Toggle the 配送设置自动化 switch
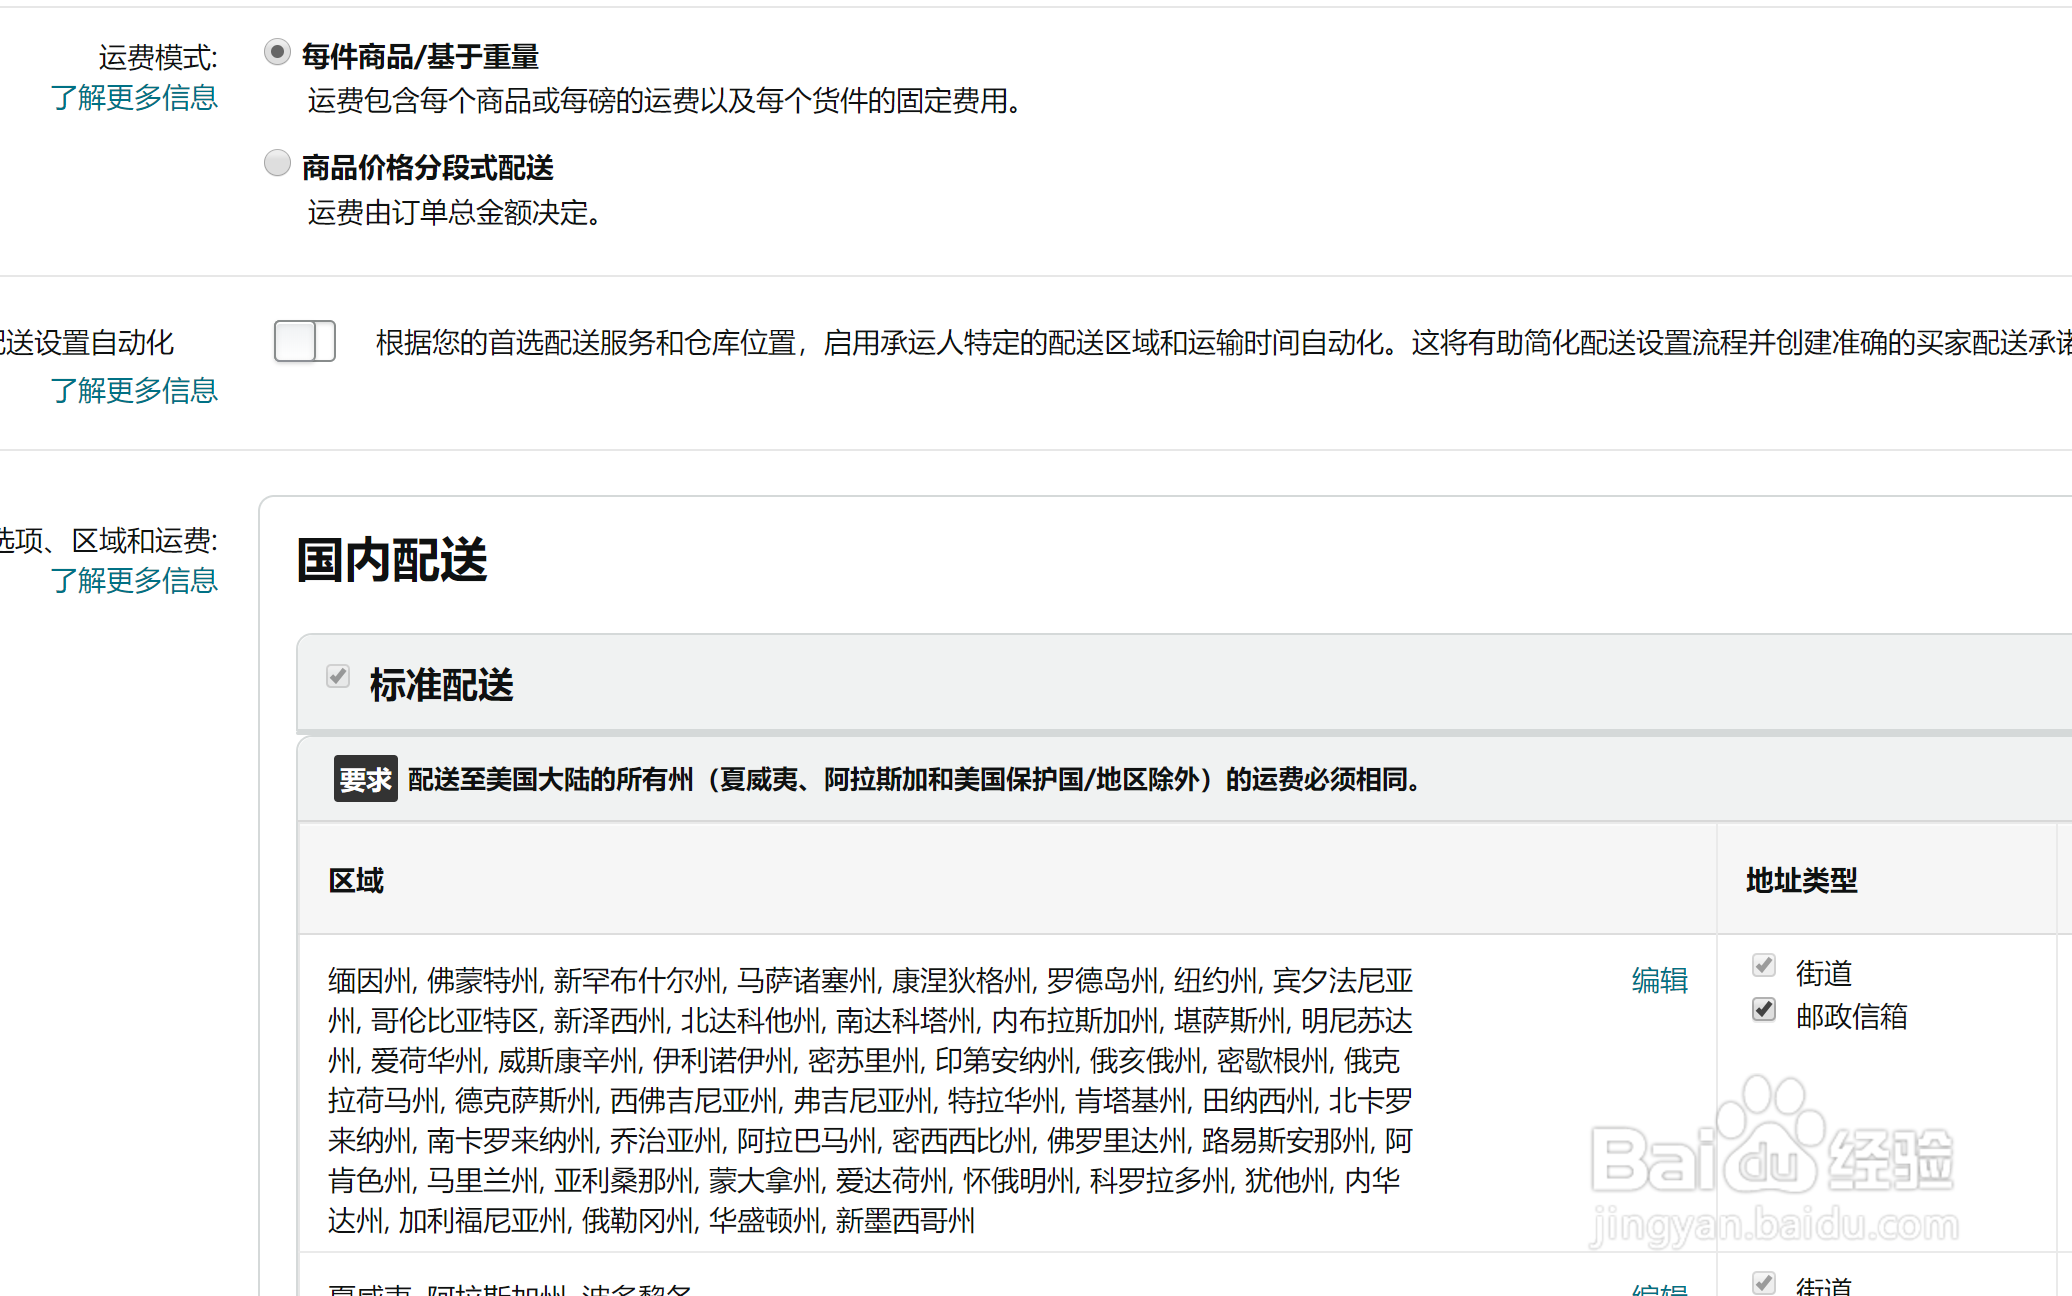Image resolution: width=2072 pixels, height=1296 pixels. pyautogui.click(x=304, y=342)
